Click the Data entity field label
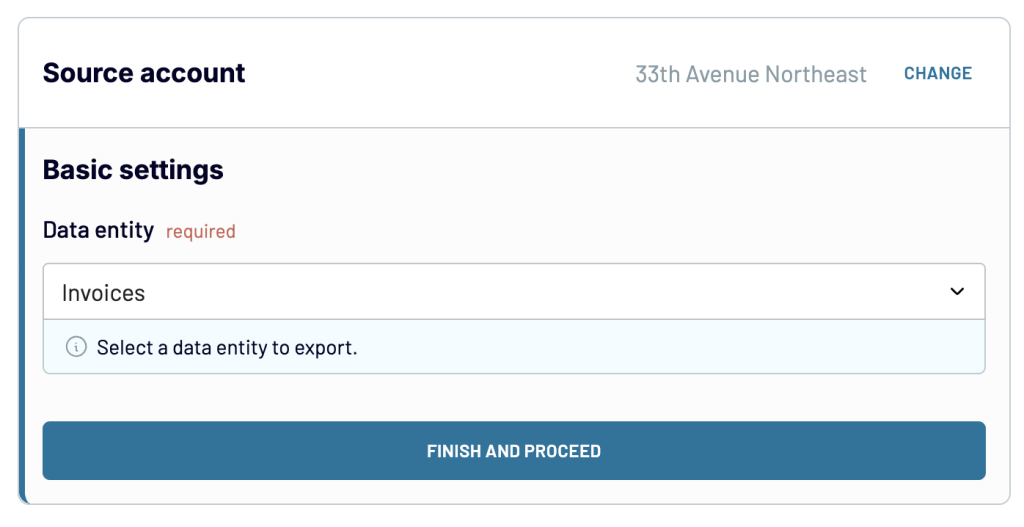1024x527 pixels. click(98, 231)
